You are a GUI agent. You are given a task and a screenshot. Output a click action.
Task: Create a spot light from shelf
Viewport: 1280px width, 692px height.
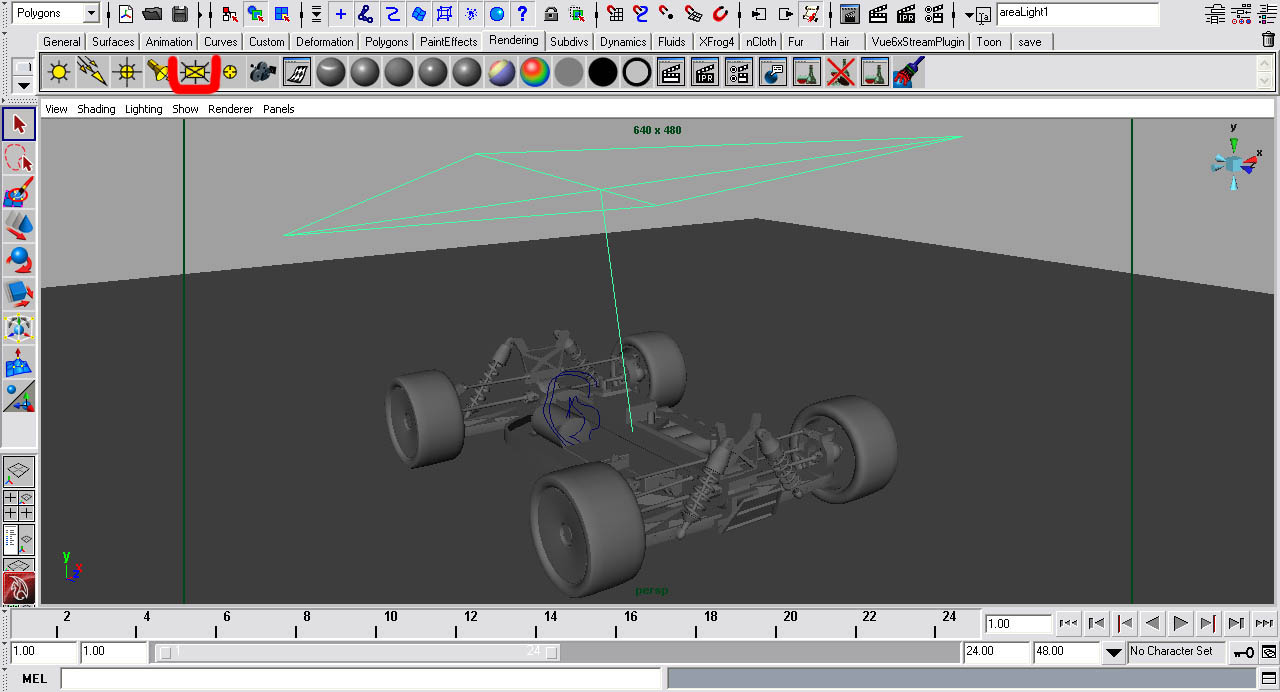point(158,72)
